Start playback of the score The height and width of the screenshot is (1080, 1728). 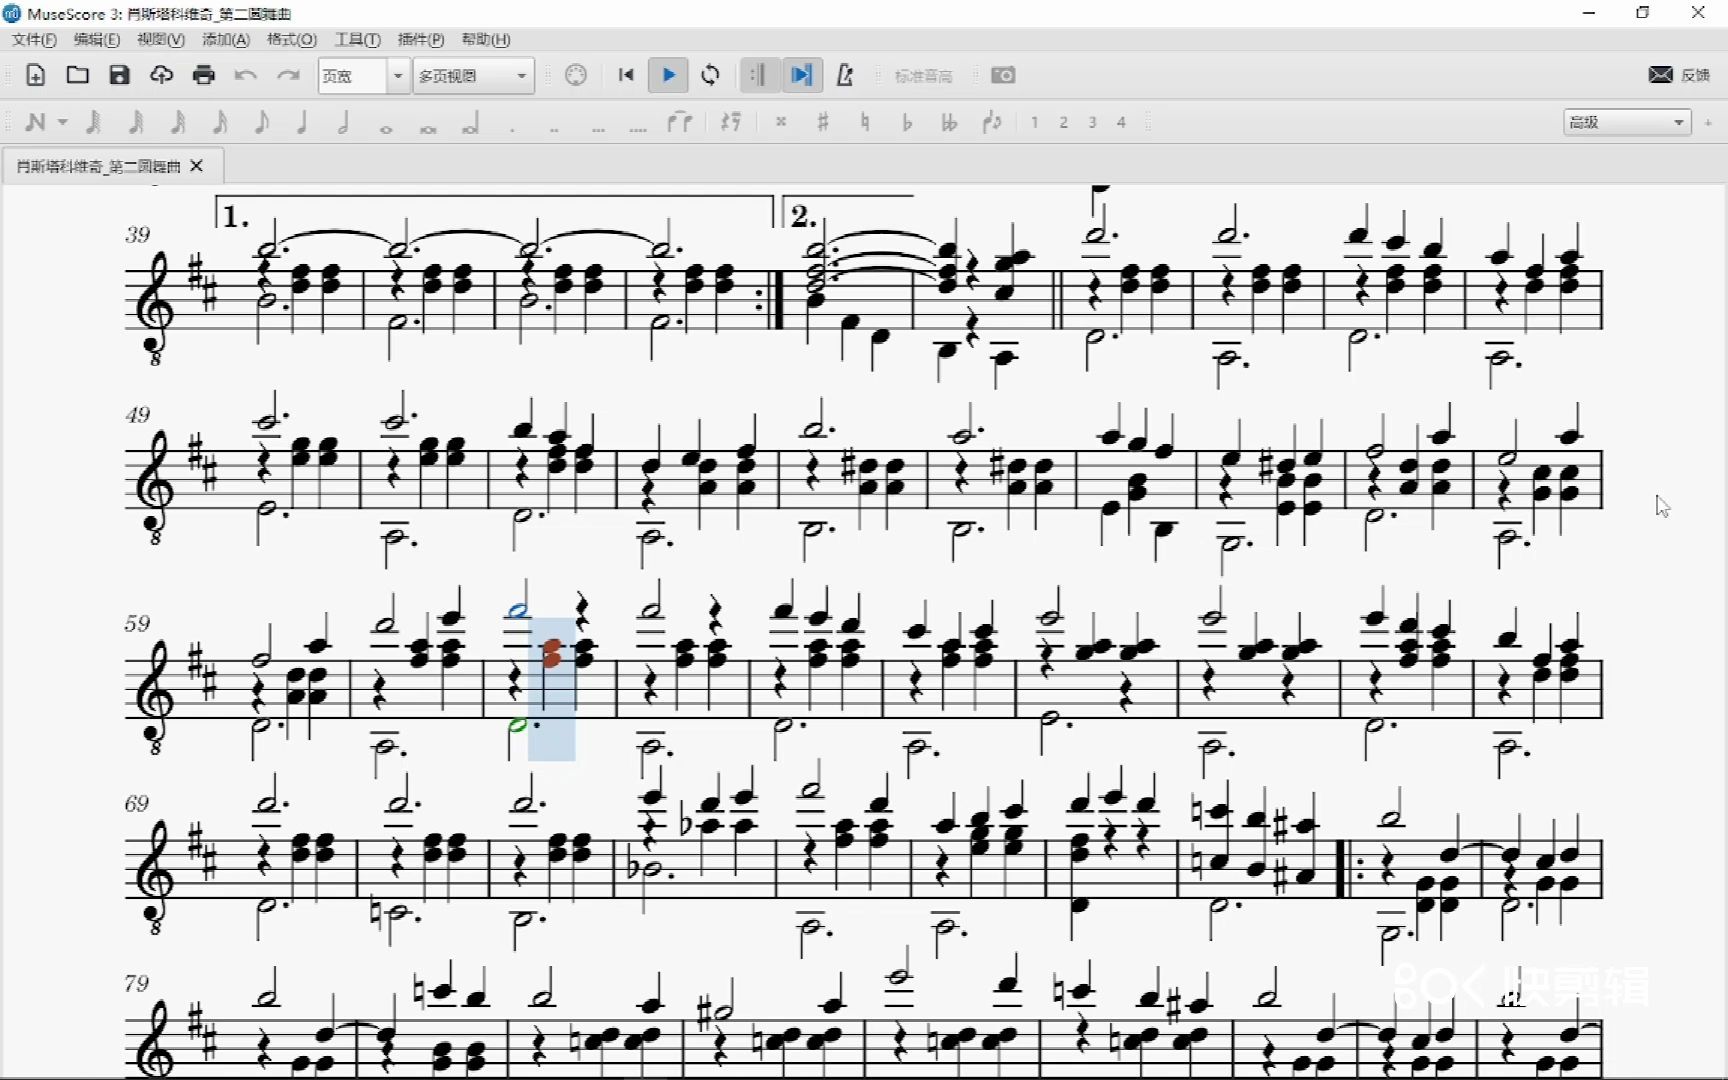click(x=668, y=75)
